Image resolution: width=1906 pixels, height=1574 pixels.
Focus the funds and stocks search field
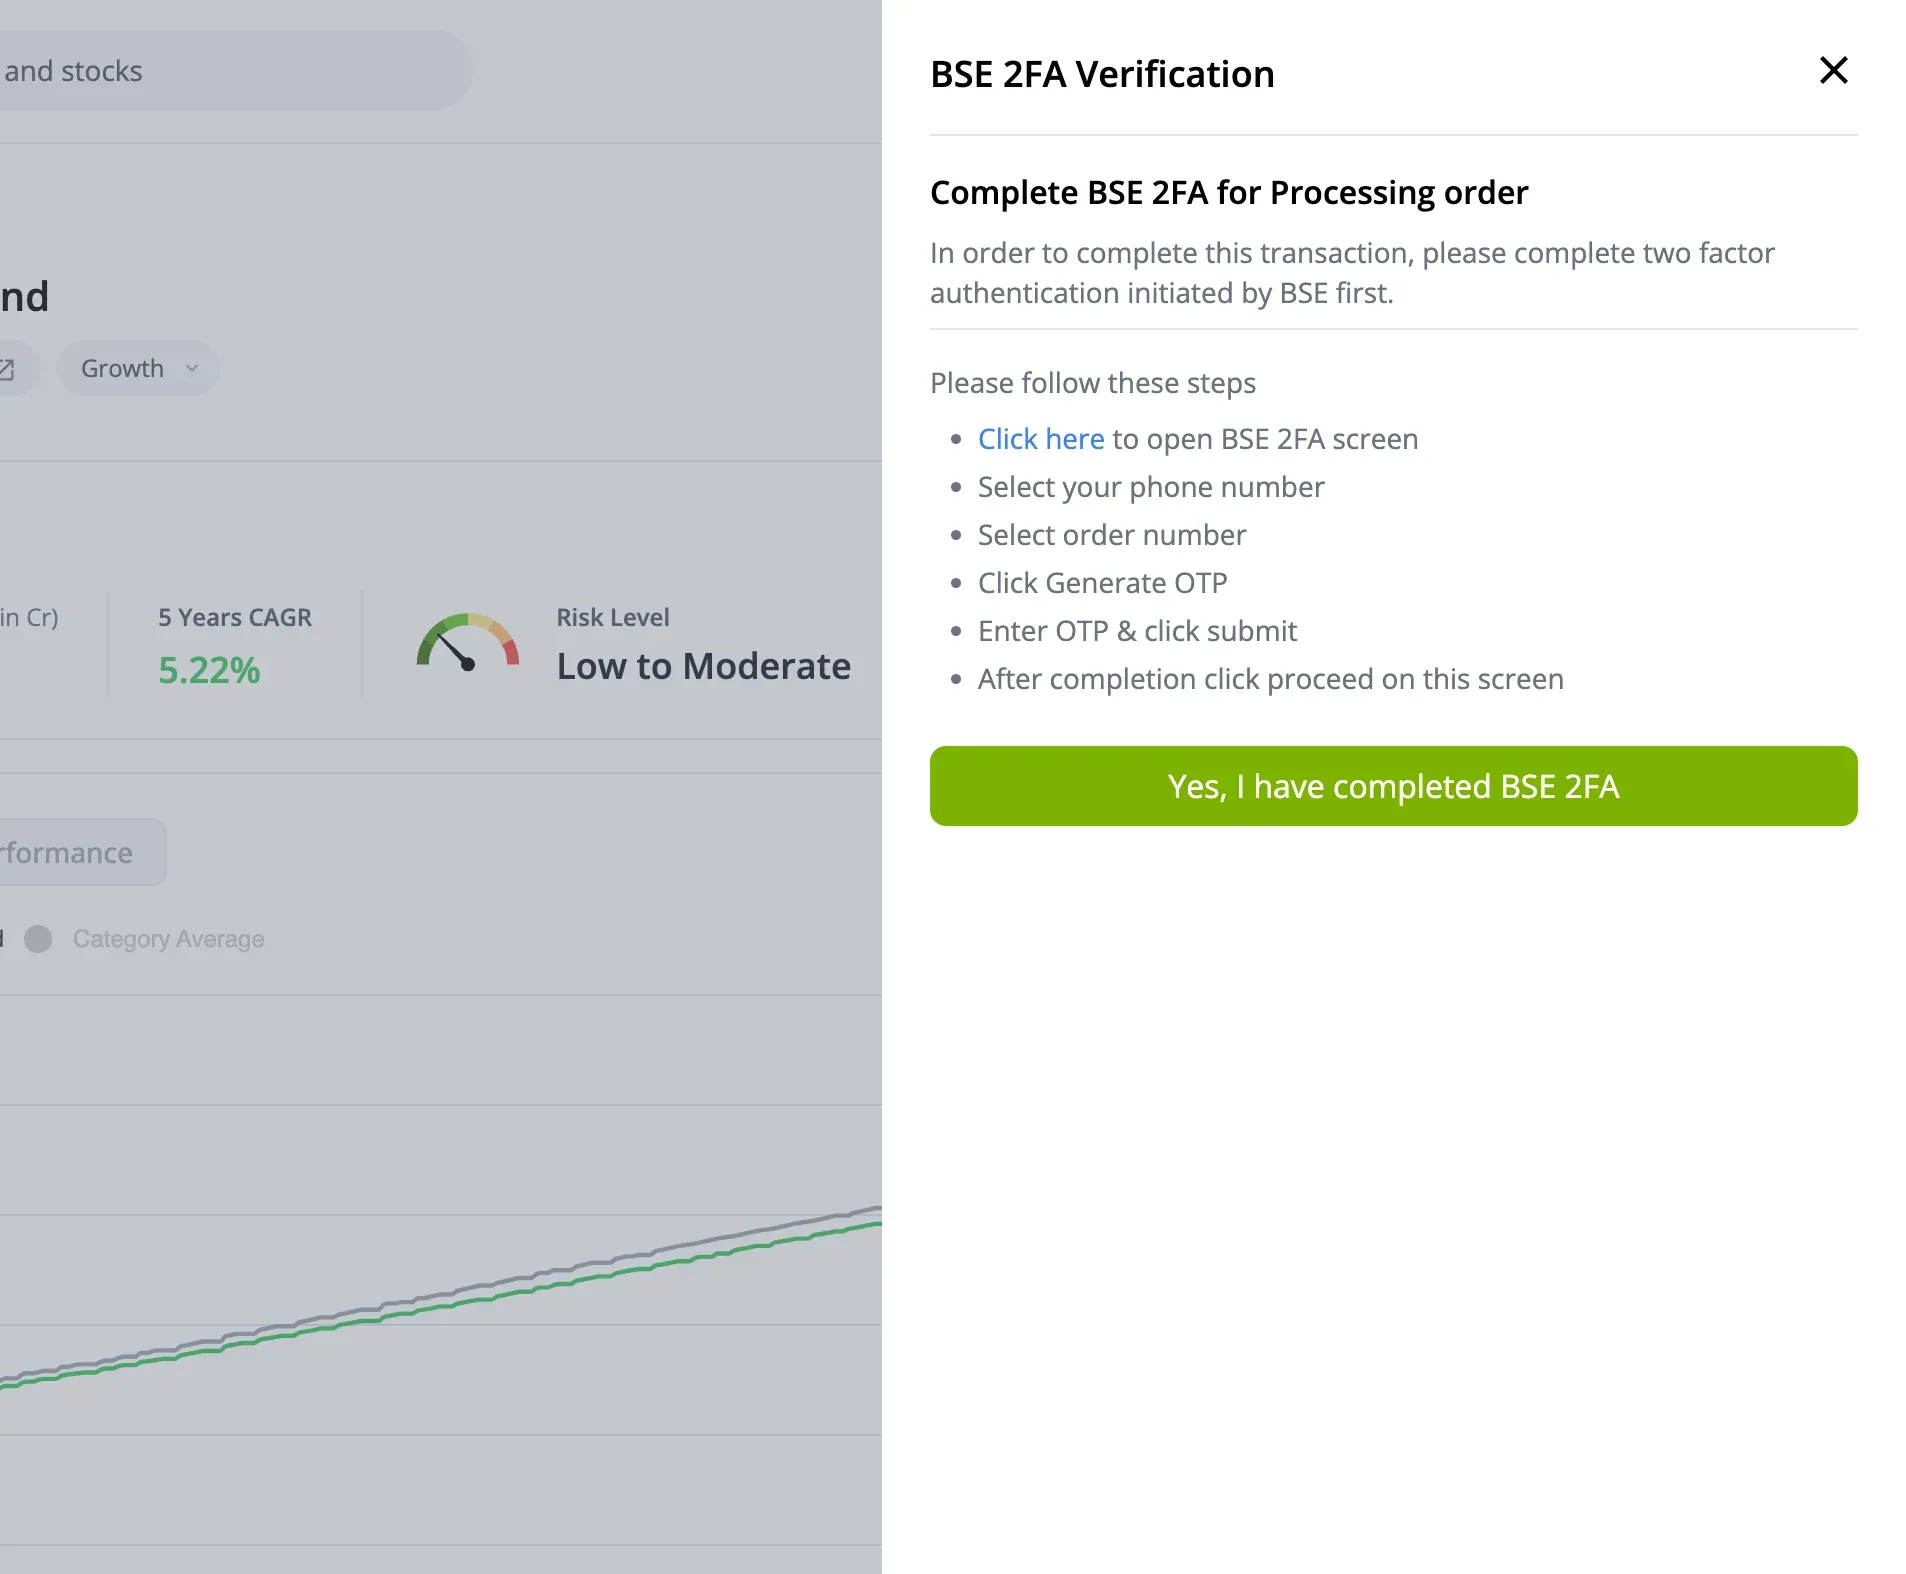click(235, 70)
